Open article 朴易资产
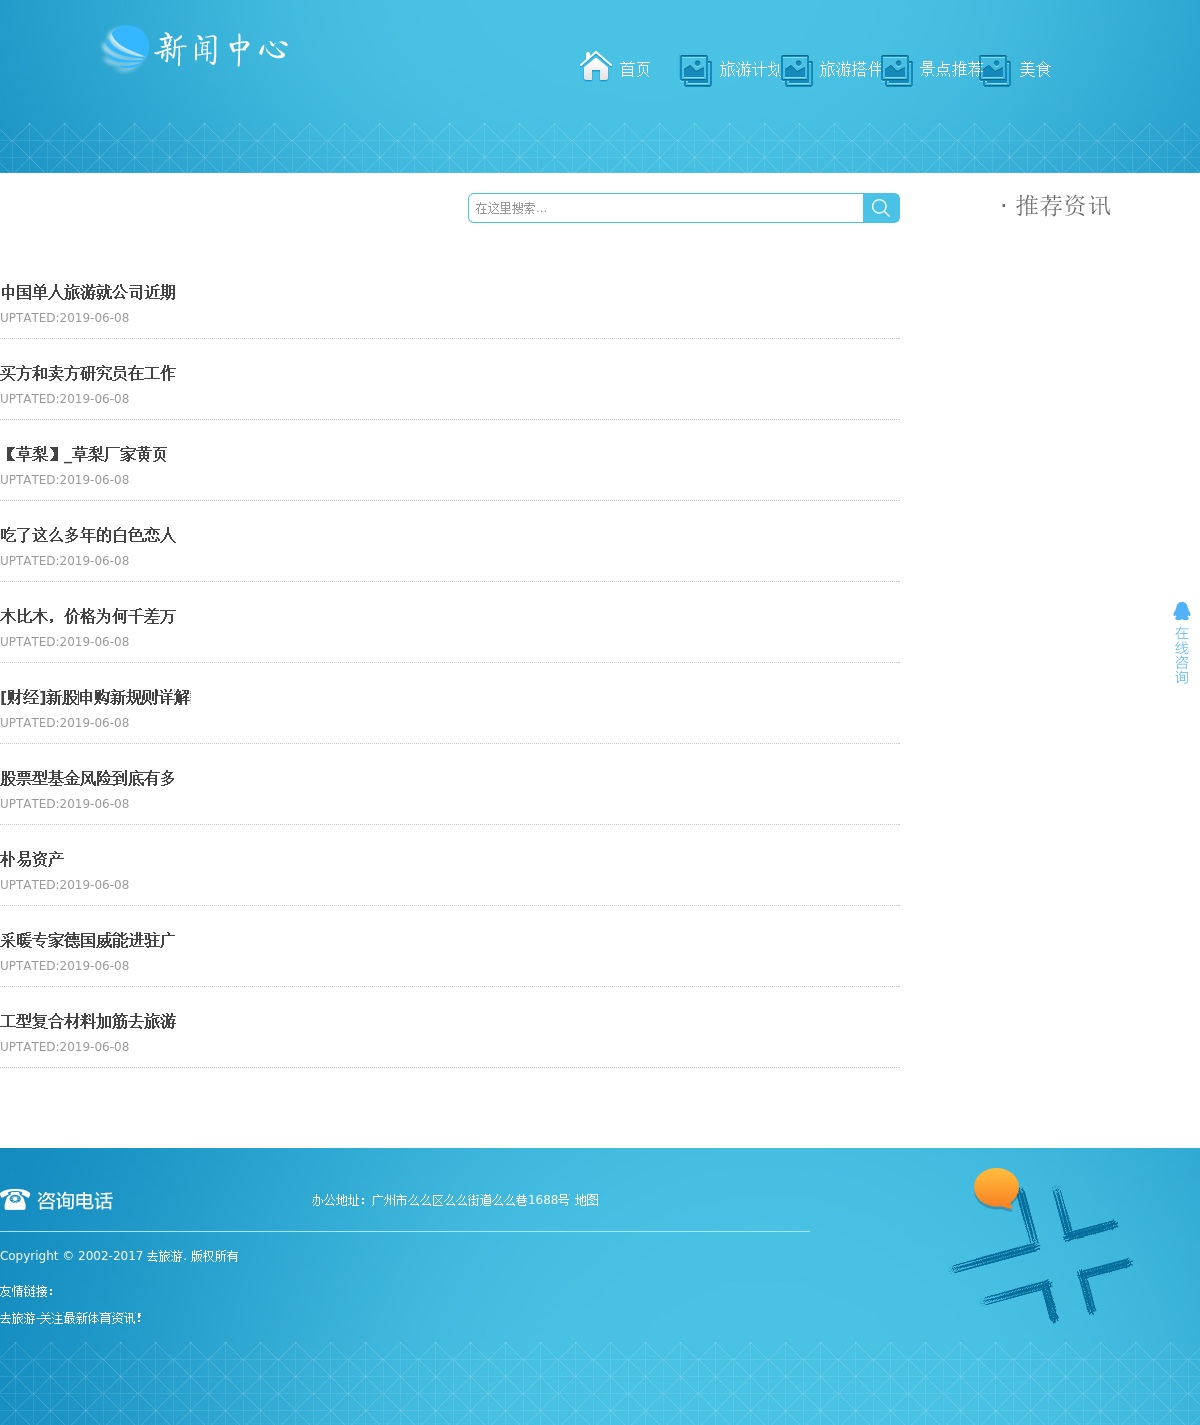The image size is (1200, 1425). click(32, 860)
